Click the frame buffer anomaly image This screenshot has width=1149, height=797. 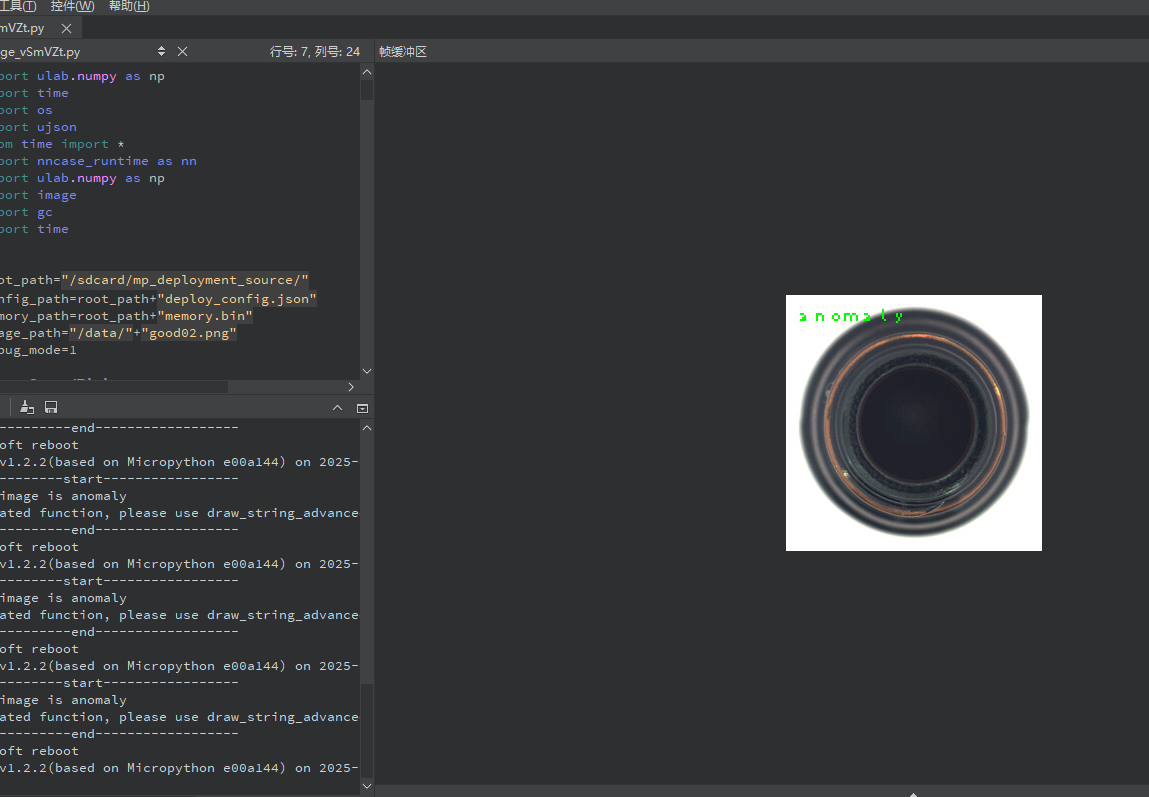[x=913, y=423]
